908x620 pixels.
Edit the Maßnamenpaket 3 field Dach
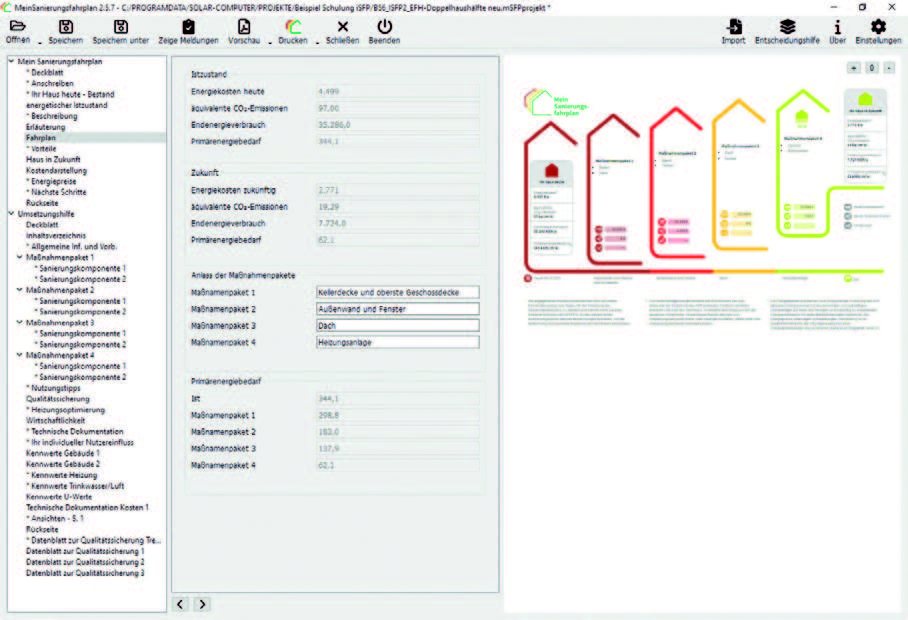(x=398, y=326)
